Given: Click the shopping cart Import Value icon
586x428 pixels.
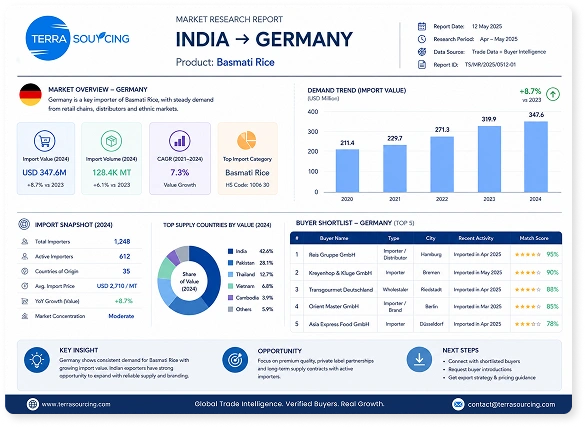Looking at the screenshot, I should click(x=44, y=141).
